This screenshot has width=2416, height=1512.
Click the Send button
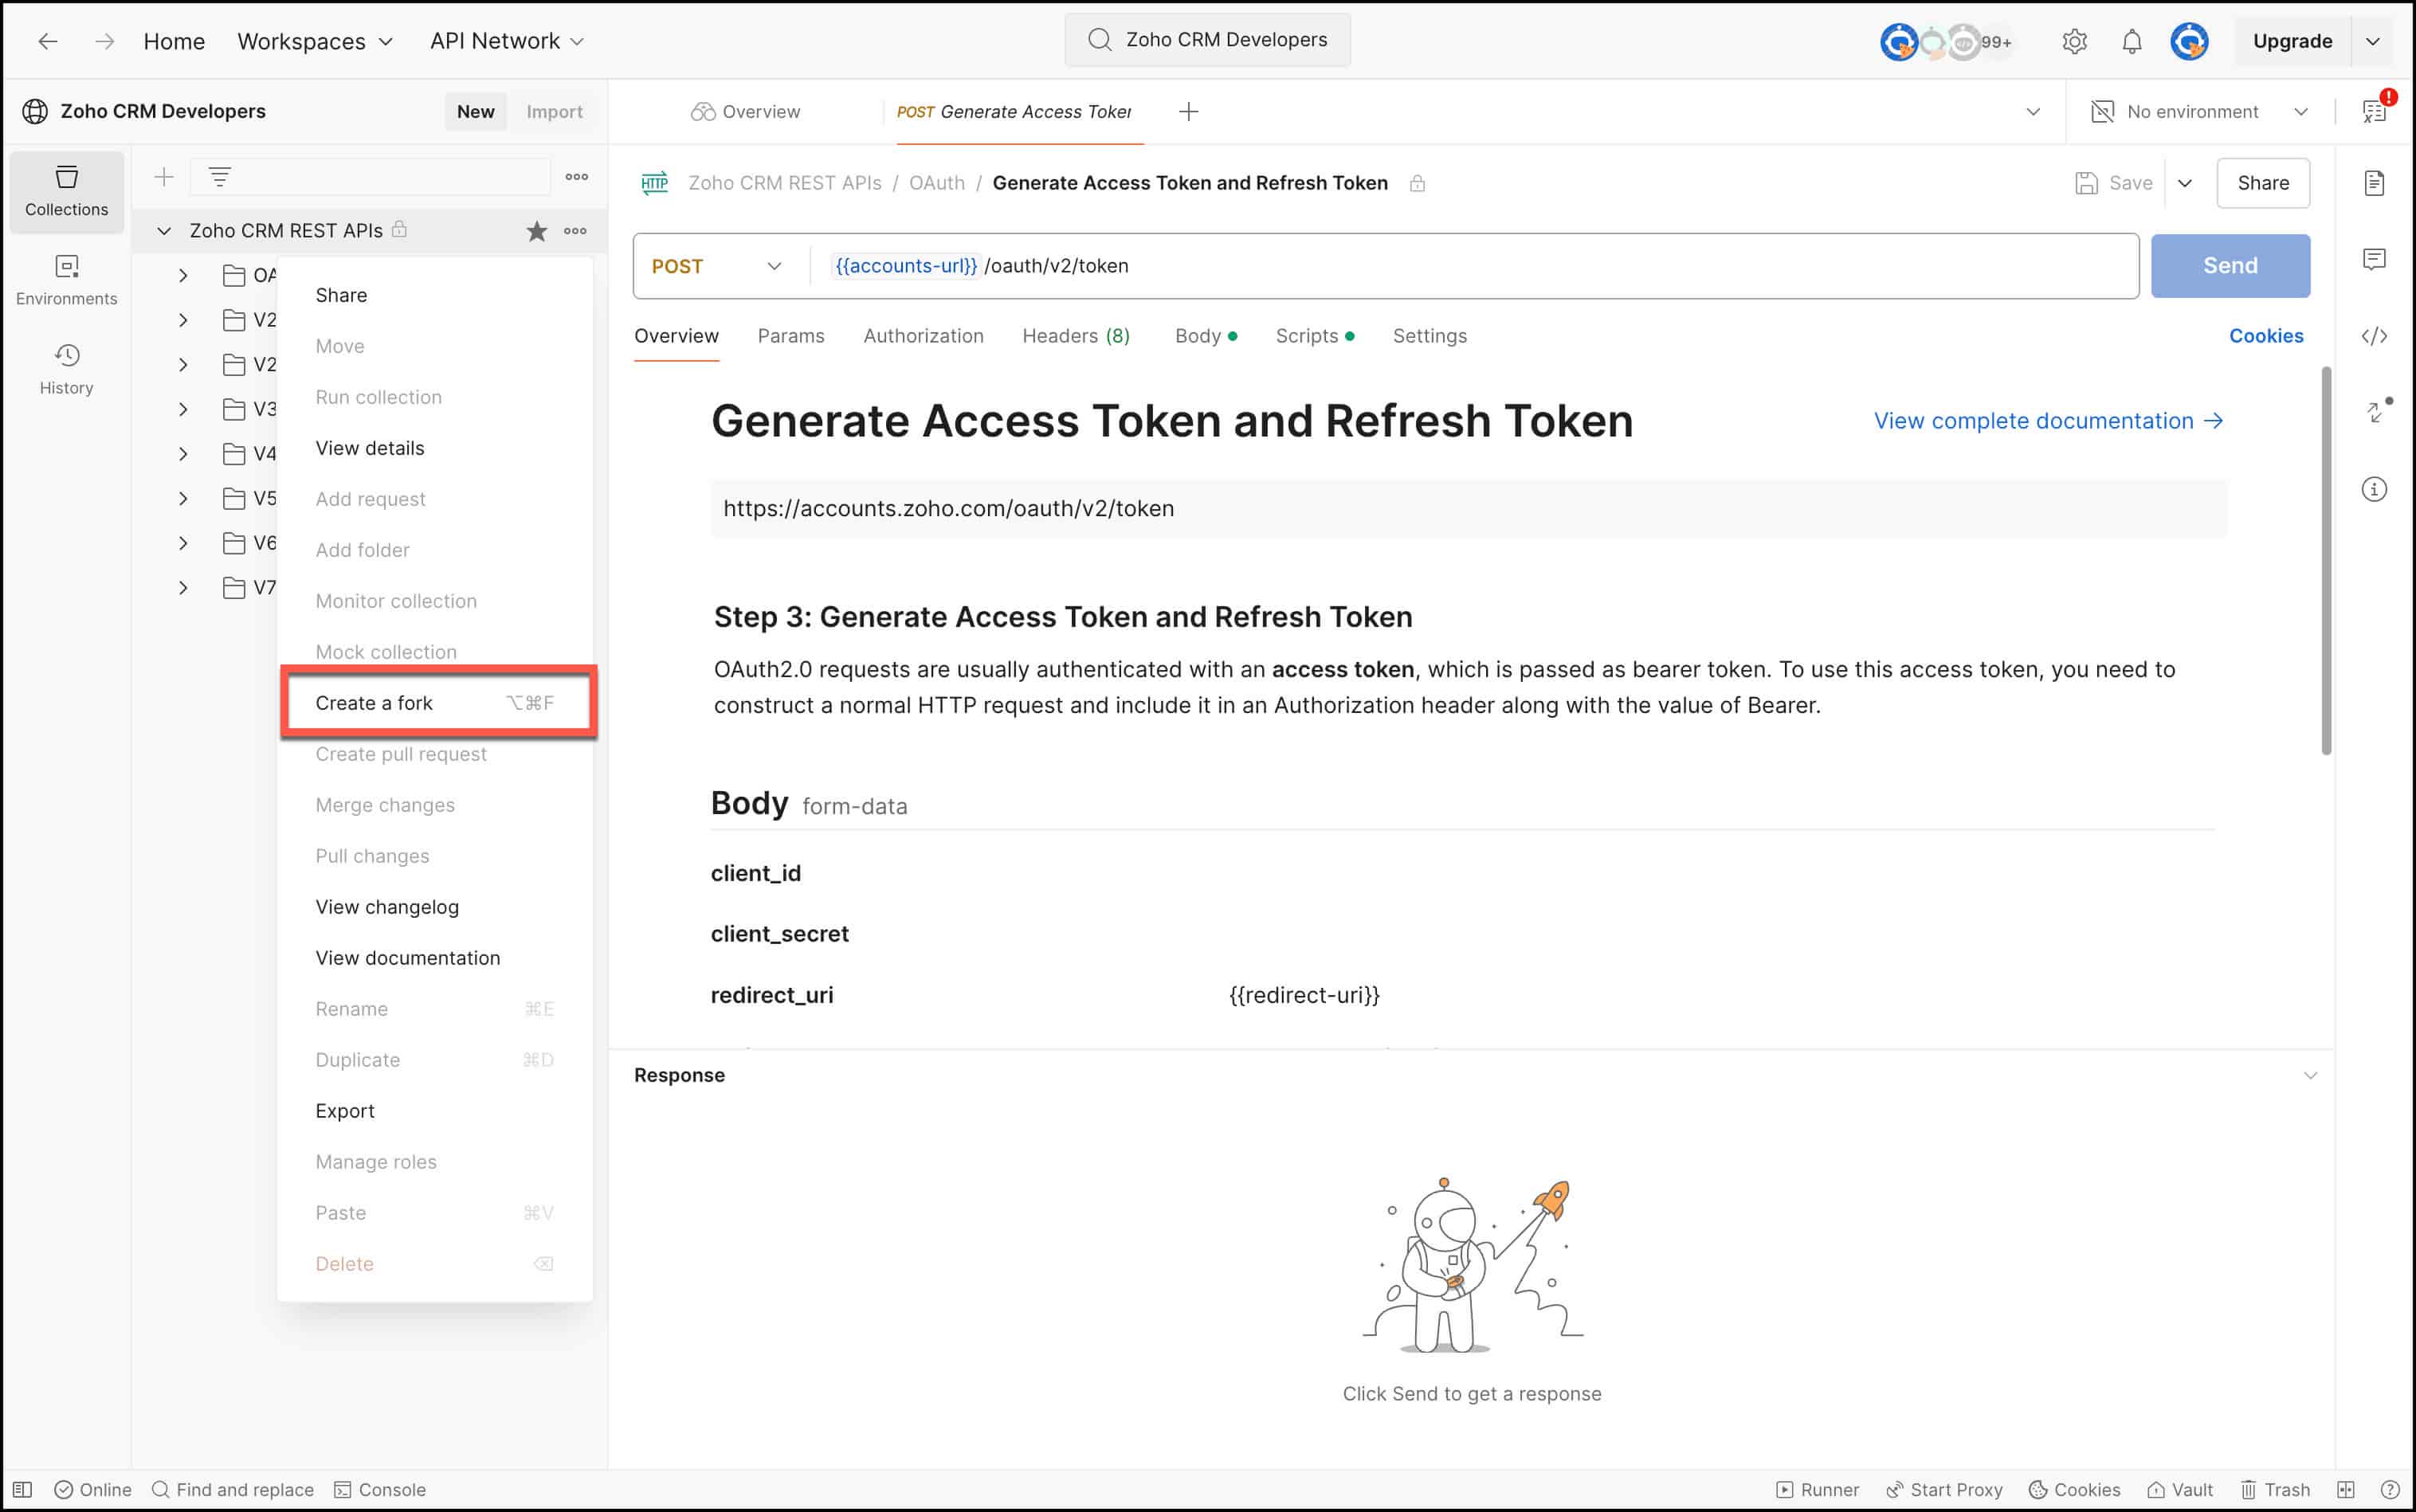pyautogui.click(x=2230, y=266)
